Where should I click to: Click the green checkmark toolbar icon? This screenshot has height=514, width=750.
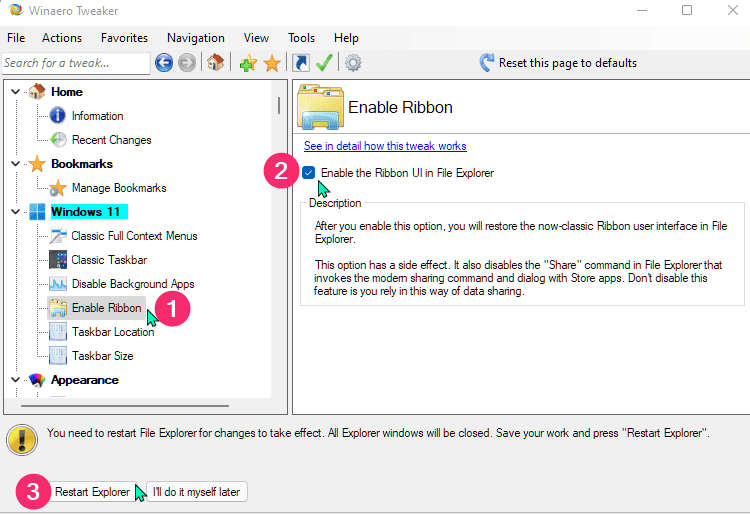[x=324, y=63]
